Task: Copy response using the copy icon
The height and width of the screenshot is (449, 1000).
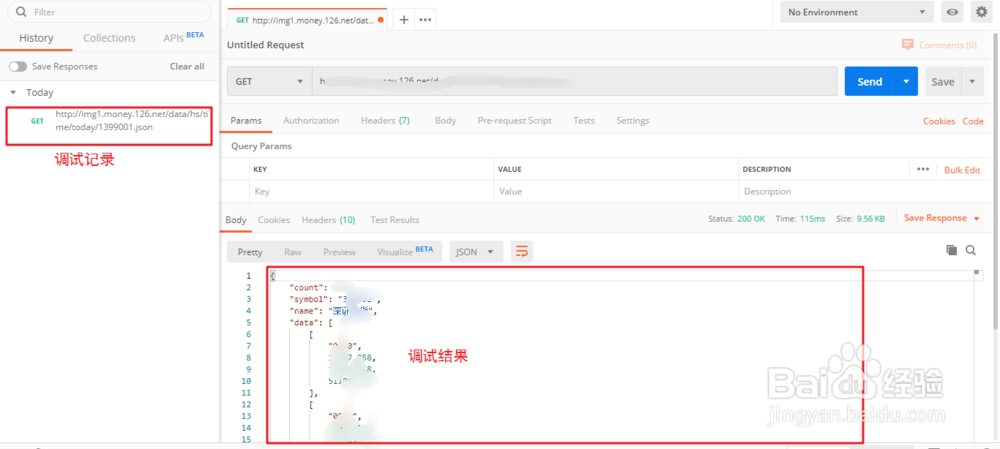Action: pyautogui.click(x=952, y=251)
